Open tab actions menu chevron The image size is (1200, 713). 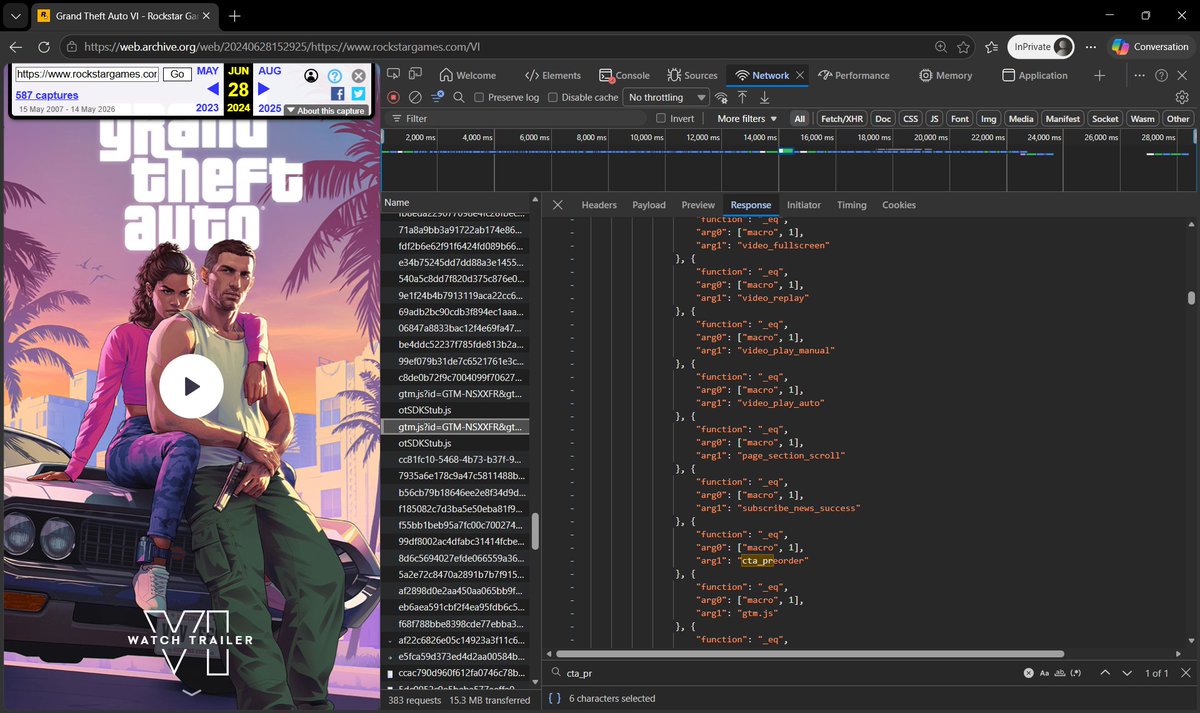pyautogui.click(x=15, y=16)
